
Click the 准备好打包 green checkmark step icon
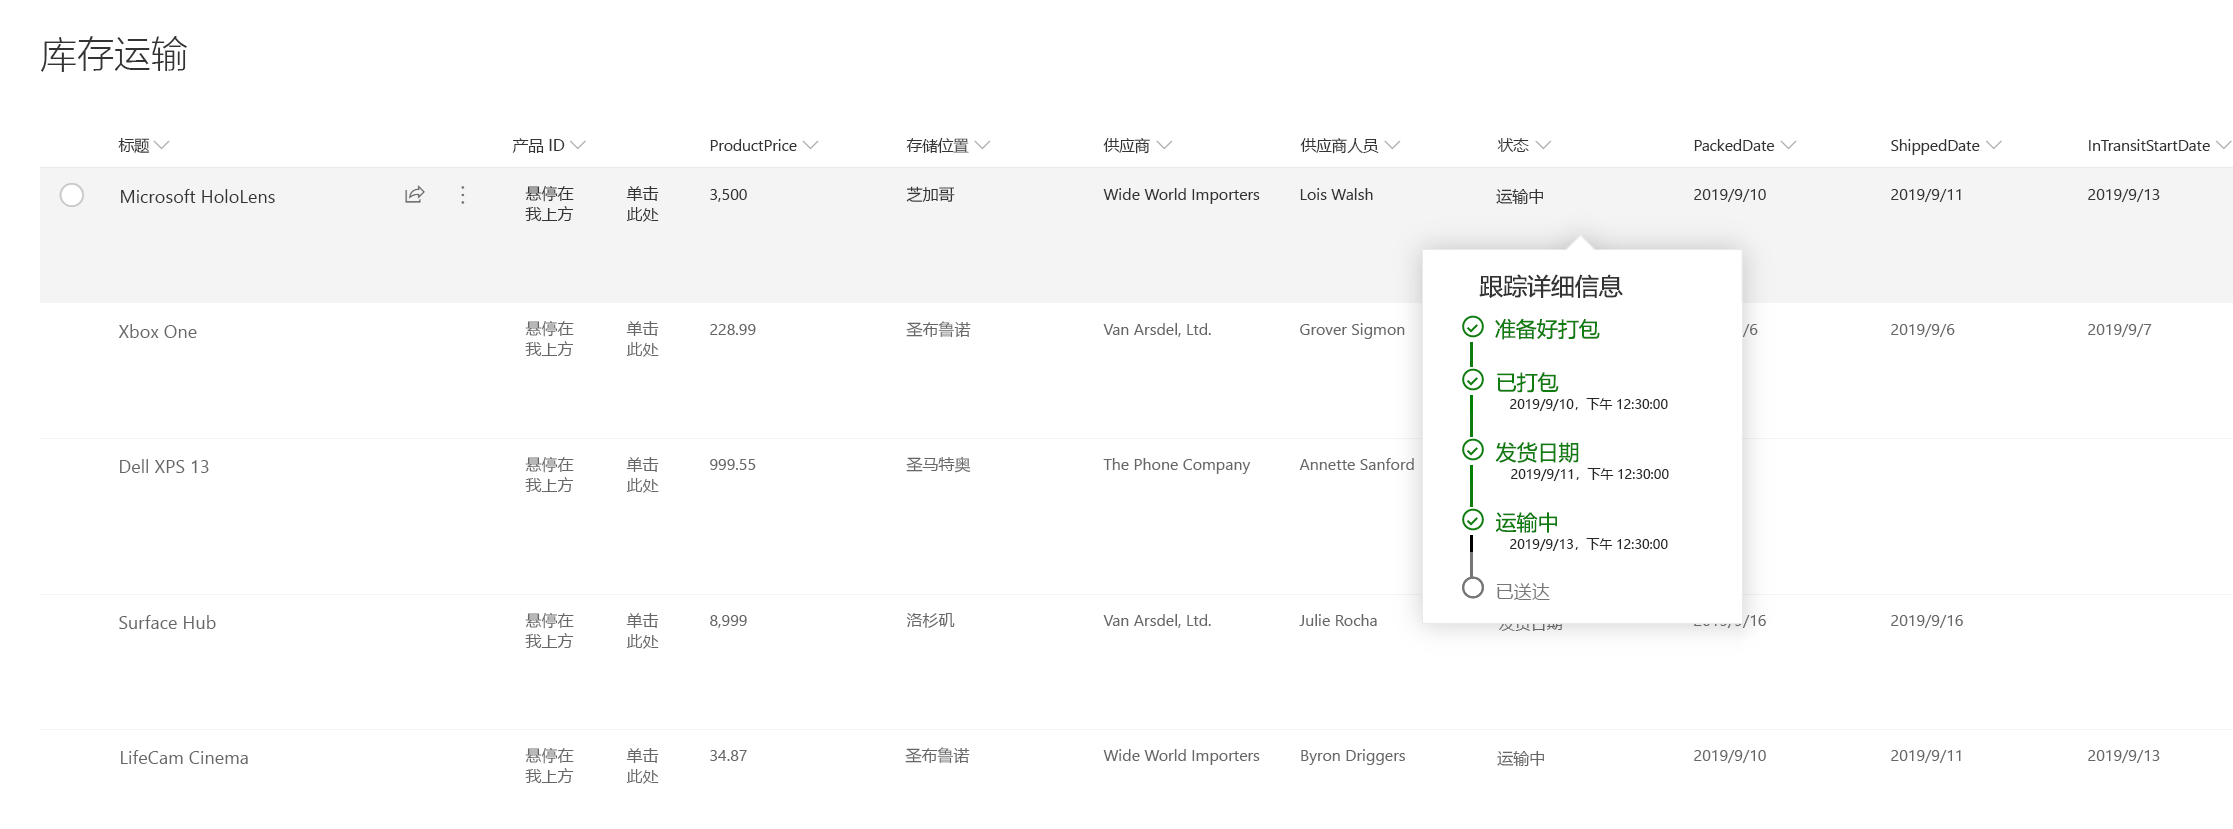(1472, 327)
